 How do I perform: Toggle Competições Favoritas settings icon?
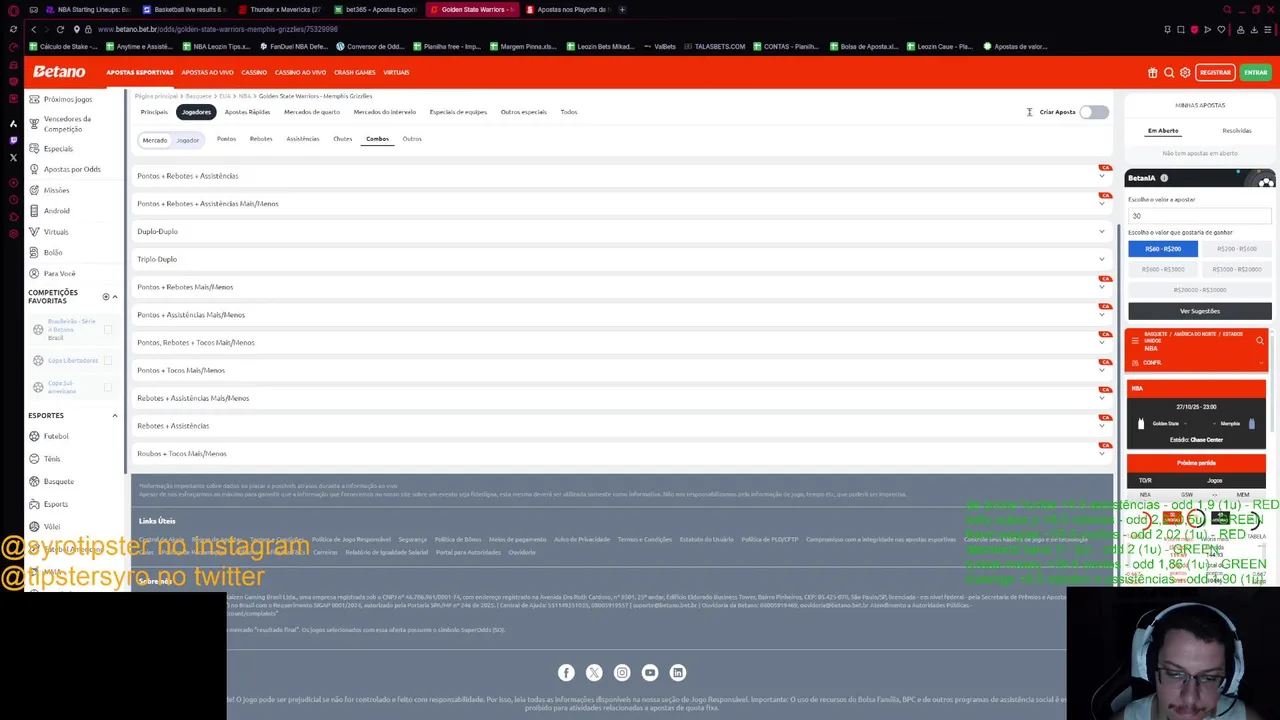tap(105, 297)
